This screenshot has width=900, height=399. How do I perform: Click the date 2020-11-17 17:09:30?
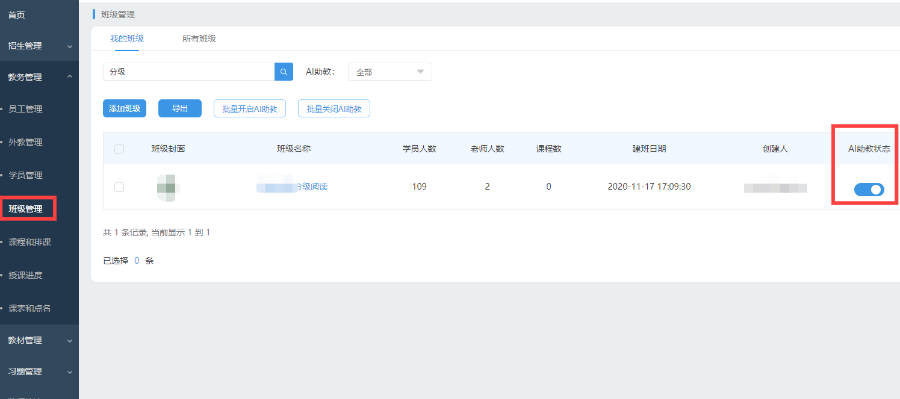[649, 187]
